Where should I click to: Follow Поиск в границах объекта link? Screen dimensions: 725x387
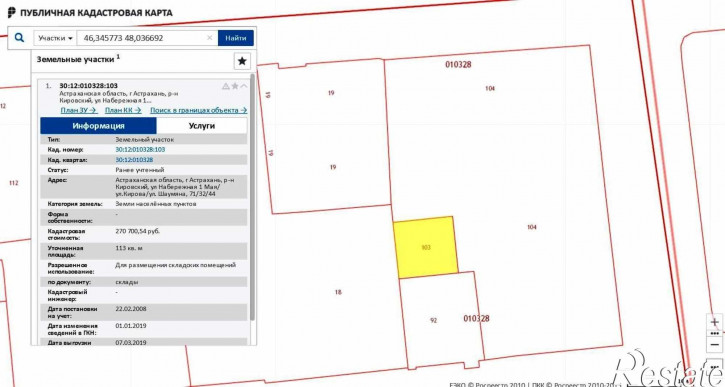coord(198,110)
